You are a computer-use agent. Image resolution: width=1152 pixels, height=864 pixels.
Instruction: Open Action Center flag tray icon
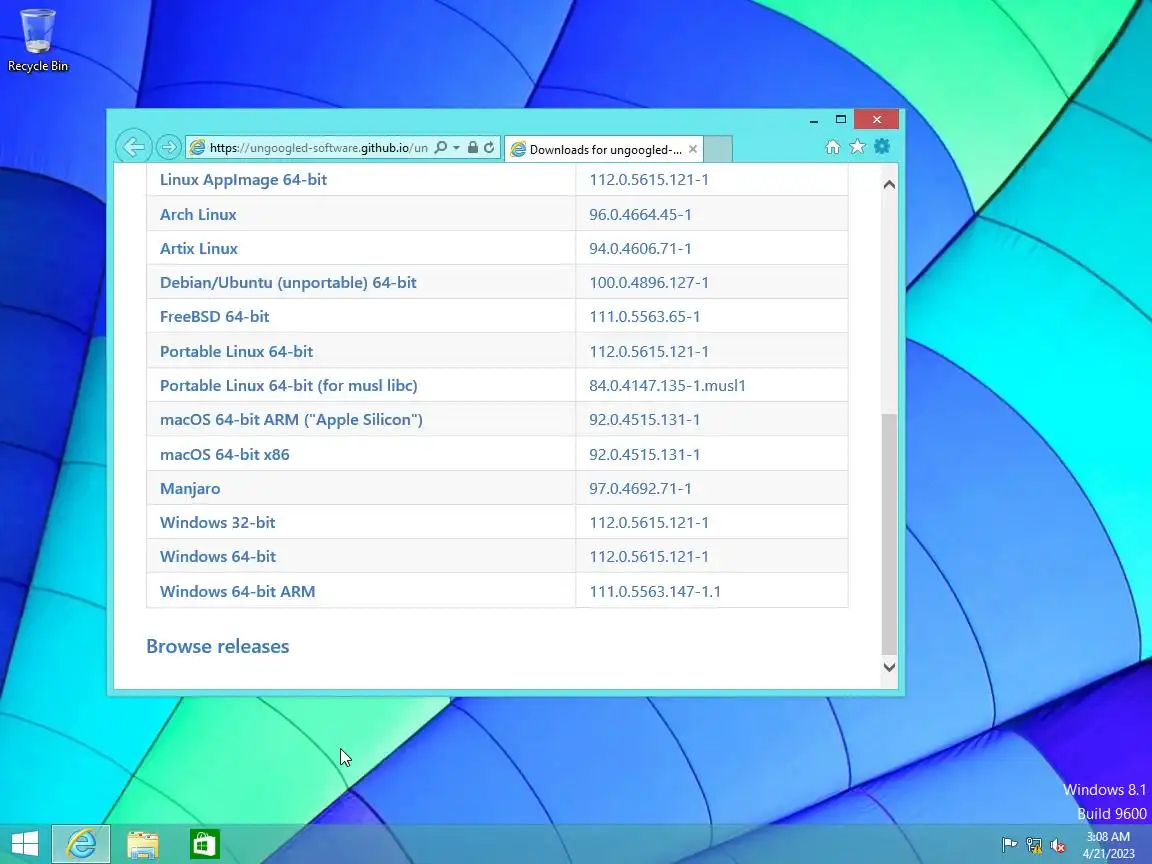[1009, 845]
